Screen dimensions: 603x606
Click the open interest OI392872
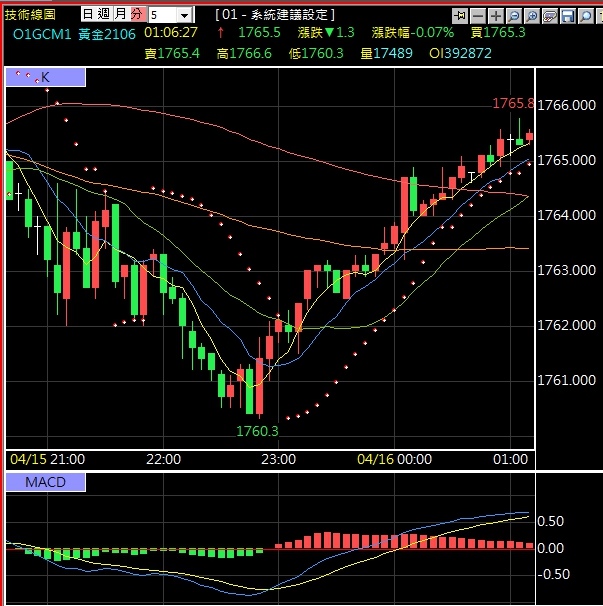coord(460,53)
